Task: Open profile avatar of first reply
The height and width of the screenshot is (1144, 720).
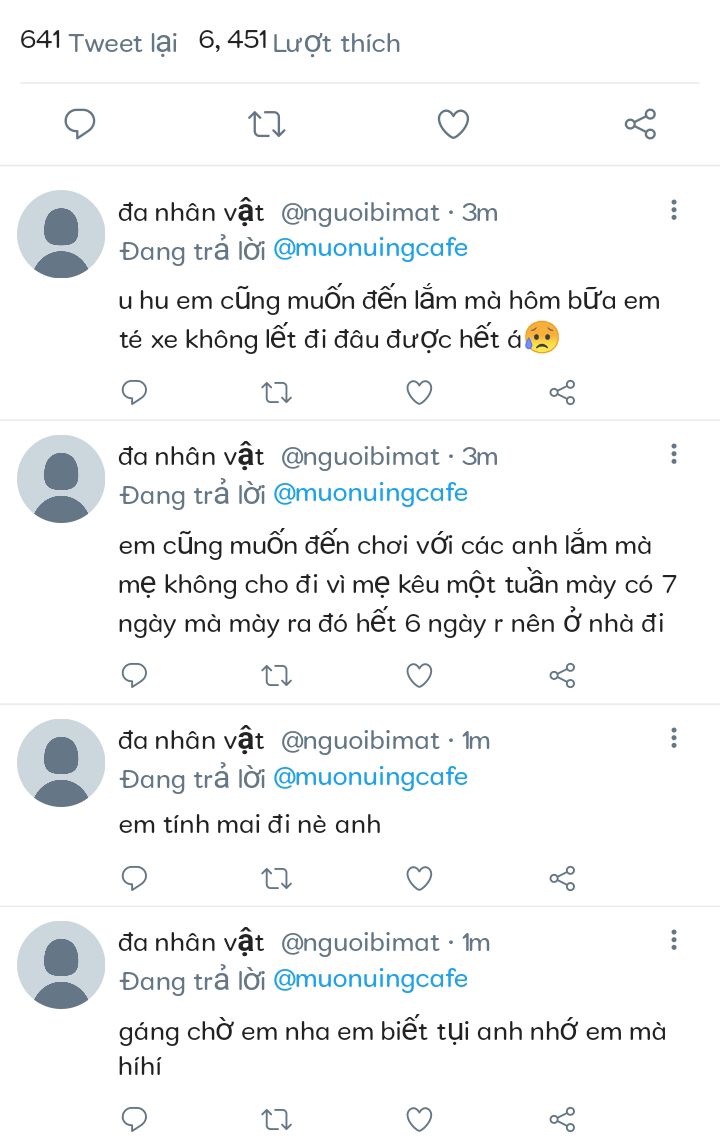Action: click(61, 234)
